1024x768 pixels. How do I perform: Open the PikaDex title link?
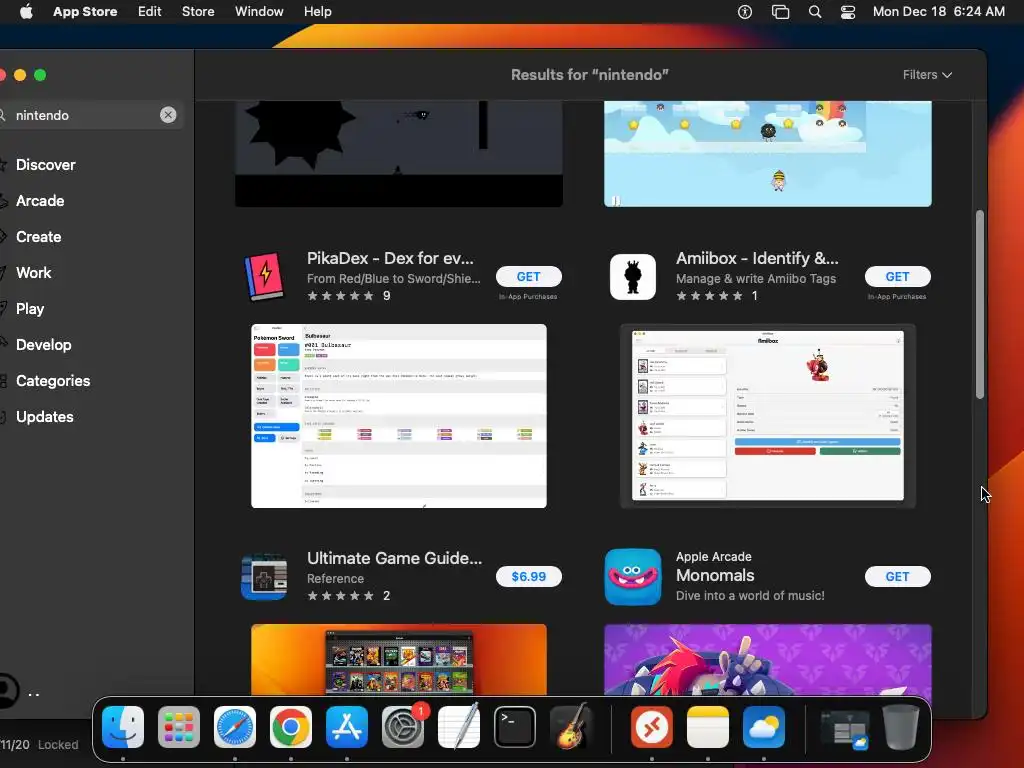(x=391, y=259)
